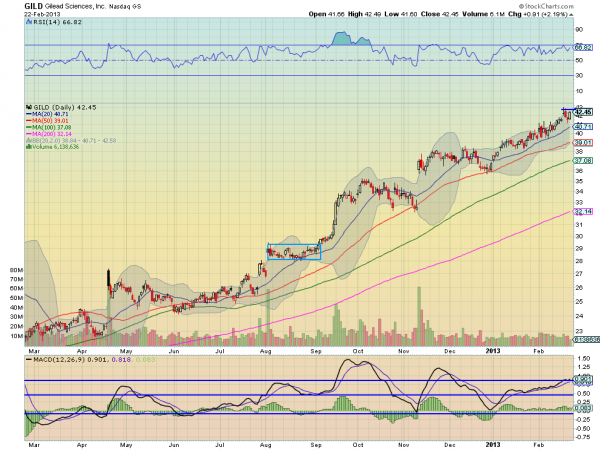Select the Low 41.60 value
This screenshot has height=450, width=600.
[x=401, y=14]
